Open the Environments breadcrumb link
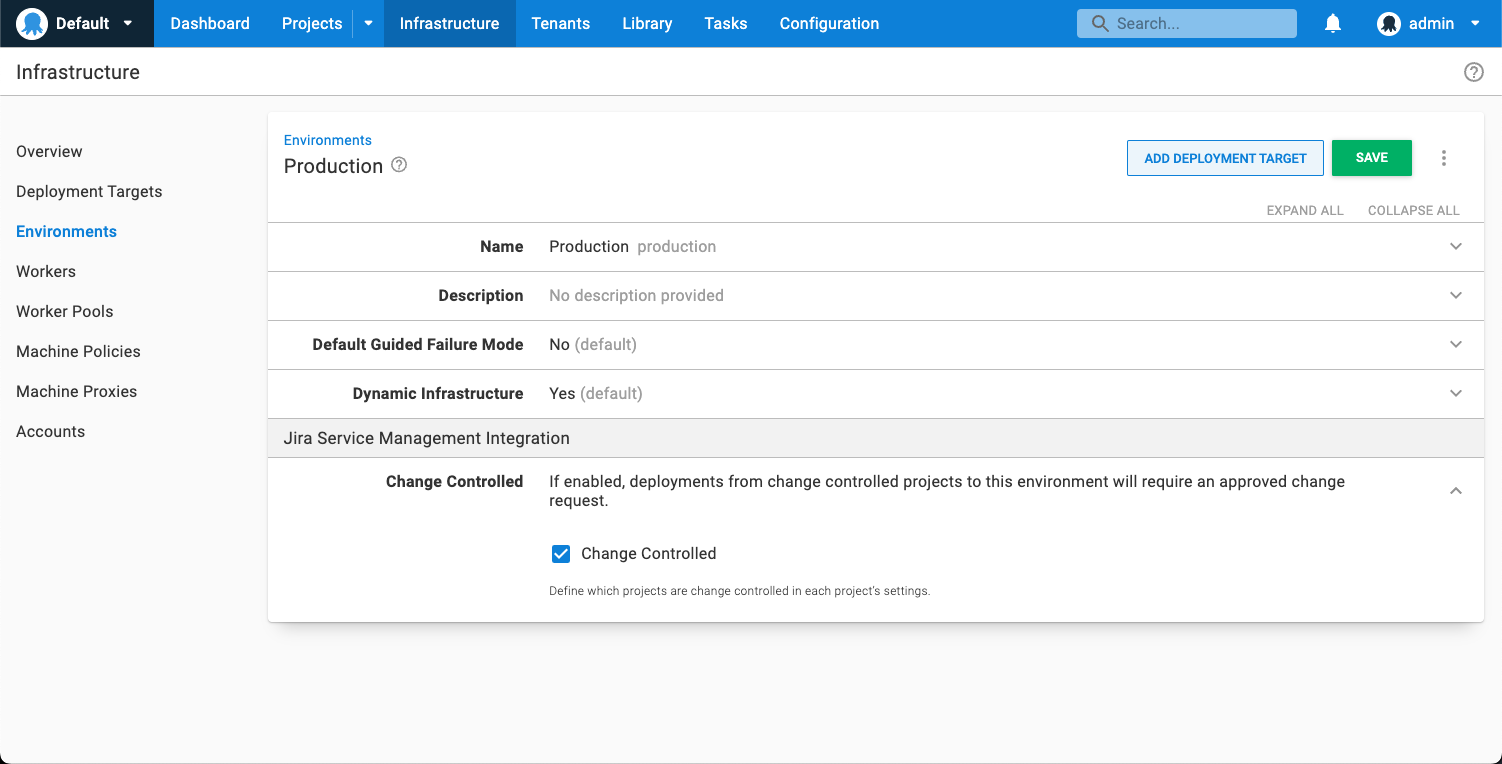 (x=327, y=139)
